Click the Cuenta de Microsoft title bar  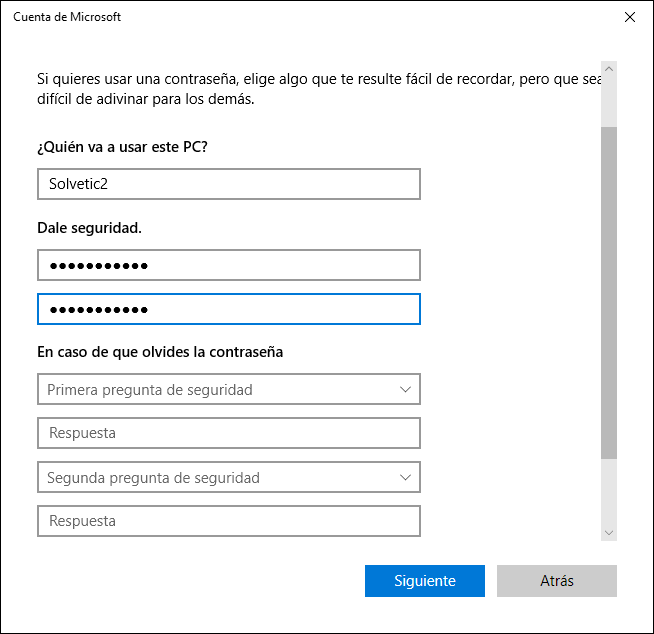tap(300, 17)
